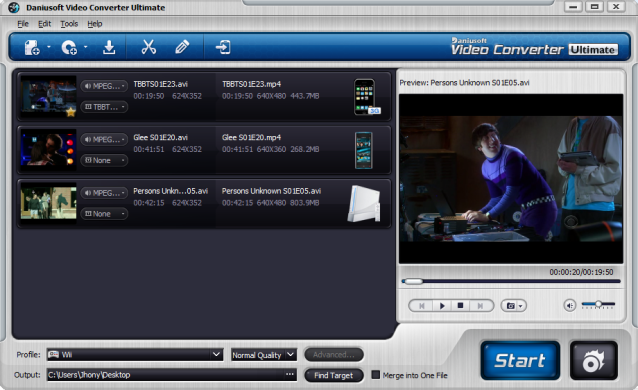
Task: Click the flame burn button beside Start
Action: pyautogui.click(x=594, y=361)
